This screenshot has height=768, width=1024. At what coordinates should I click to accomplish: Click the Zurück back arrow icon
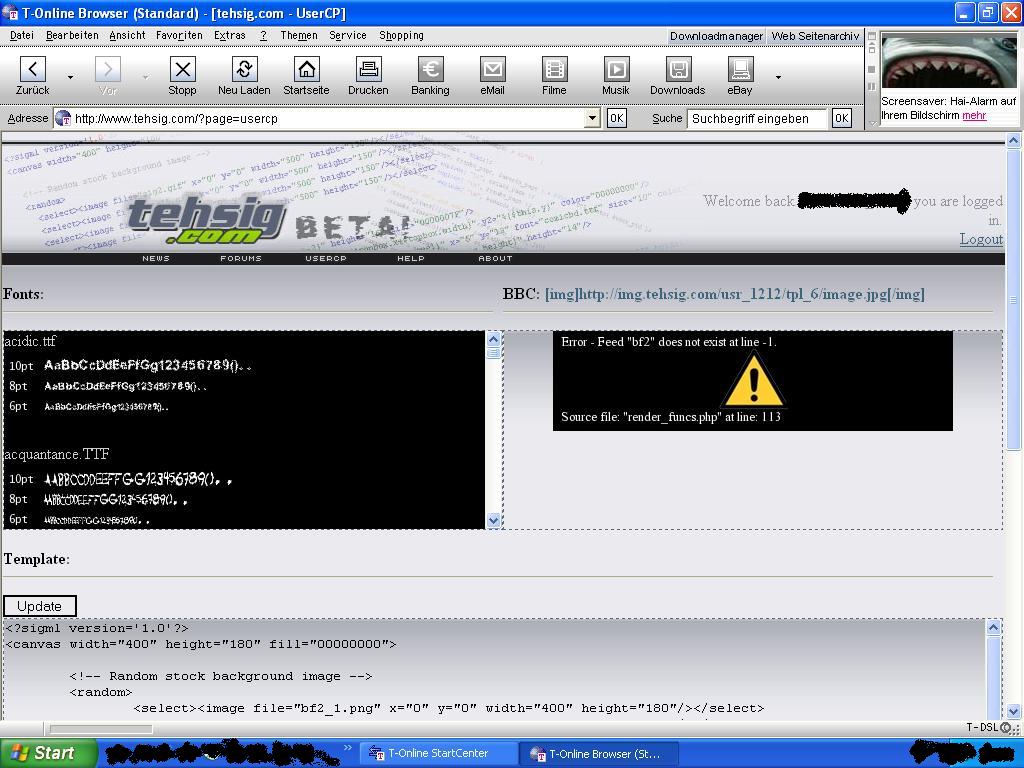(x=33, y=69)
